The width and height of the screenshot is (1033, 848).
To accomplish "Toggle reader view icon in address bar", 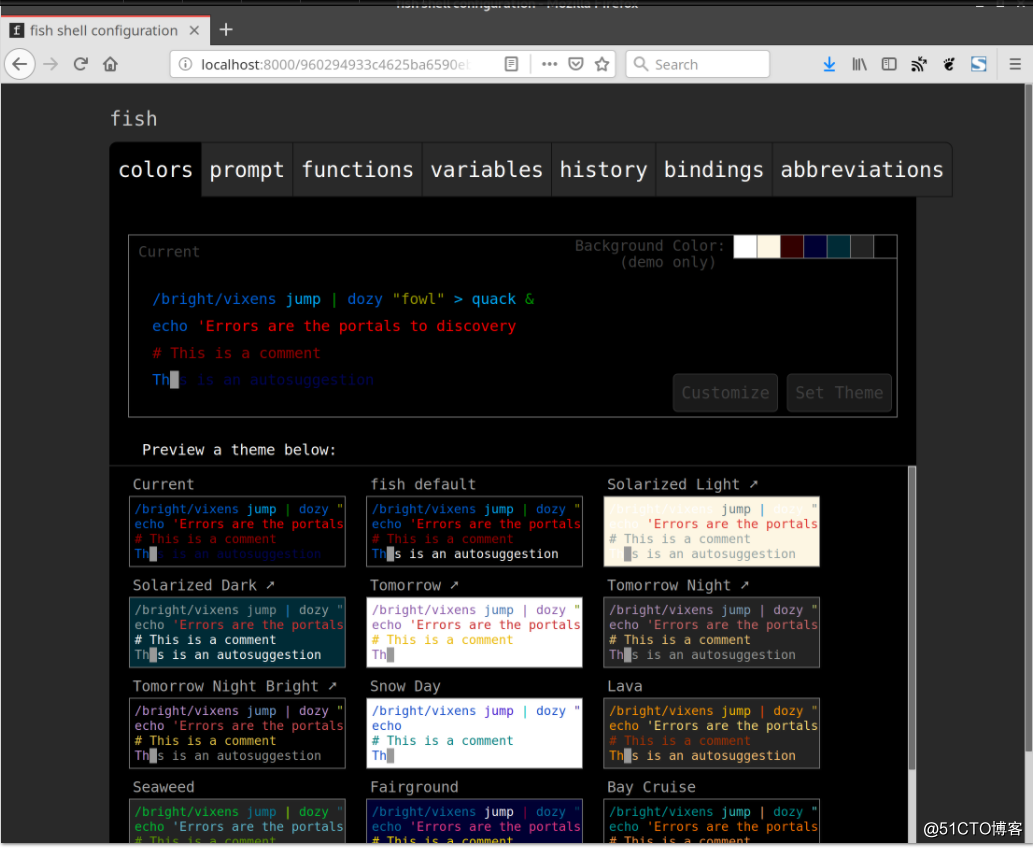I will pos(511,64).
